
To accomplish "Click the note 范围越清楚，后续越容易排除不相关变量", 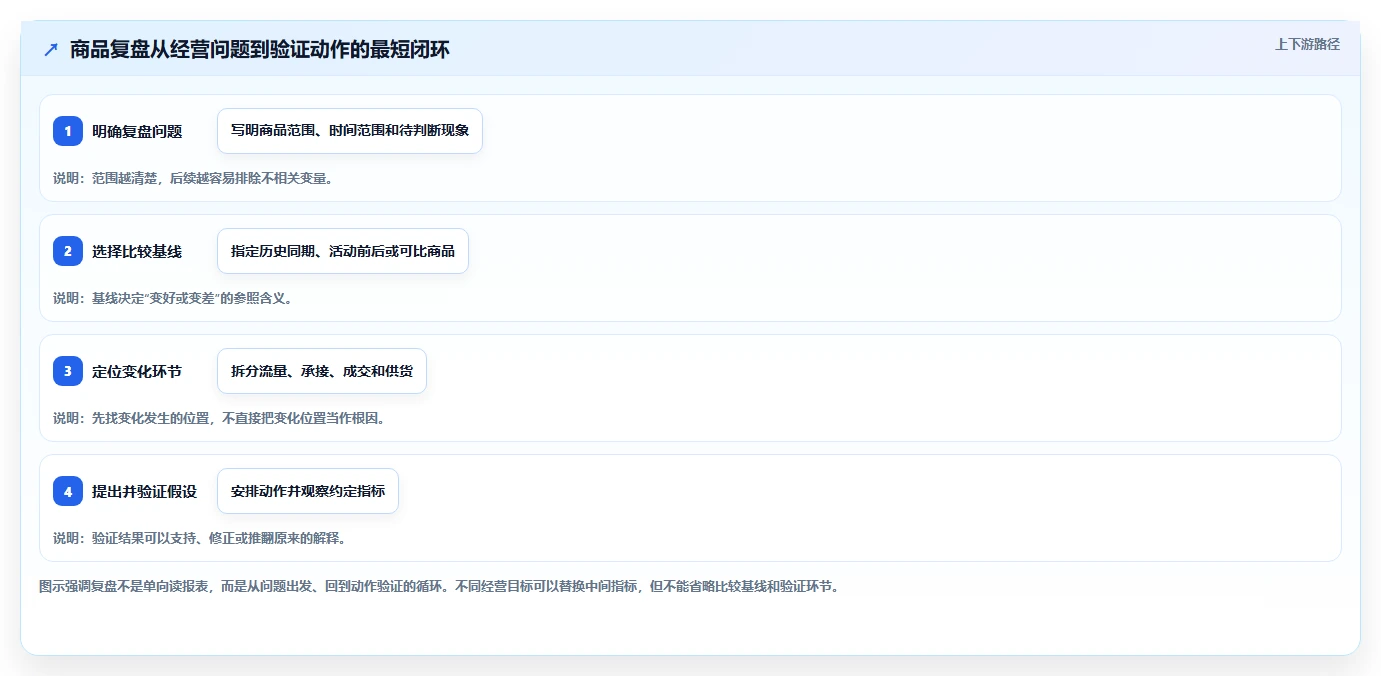I will [x=193, y=178].
